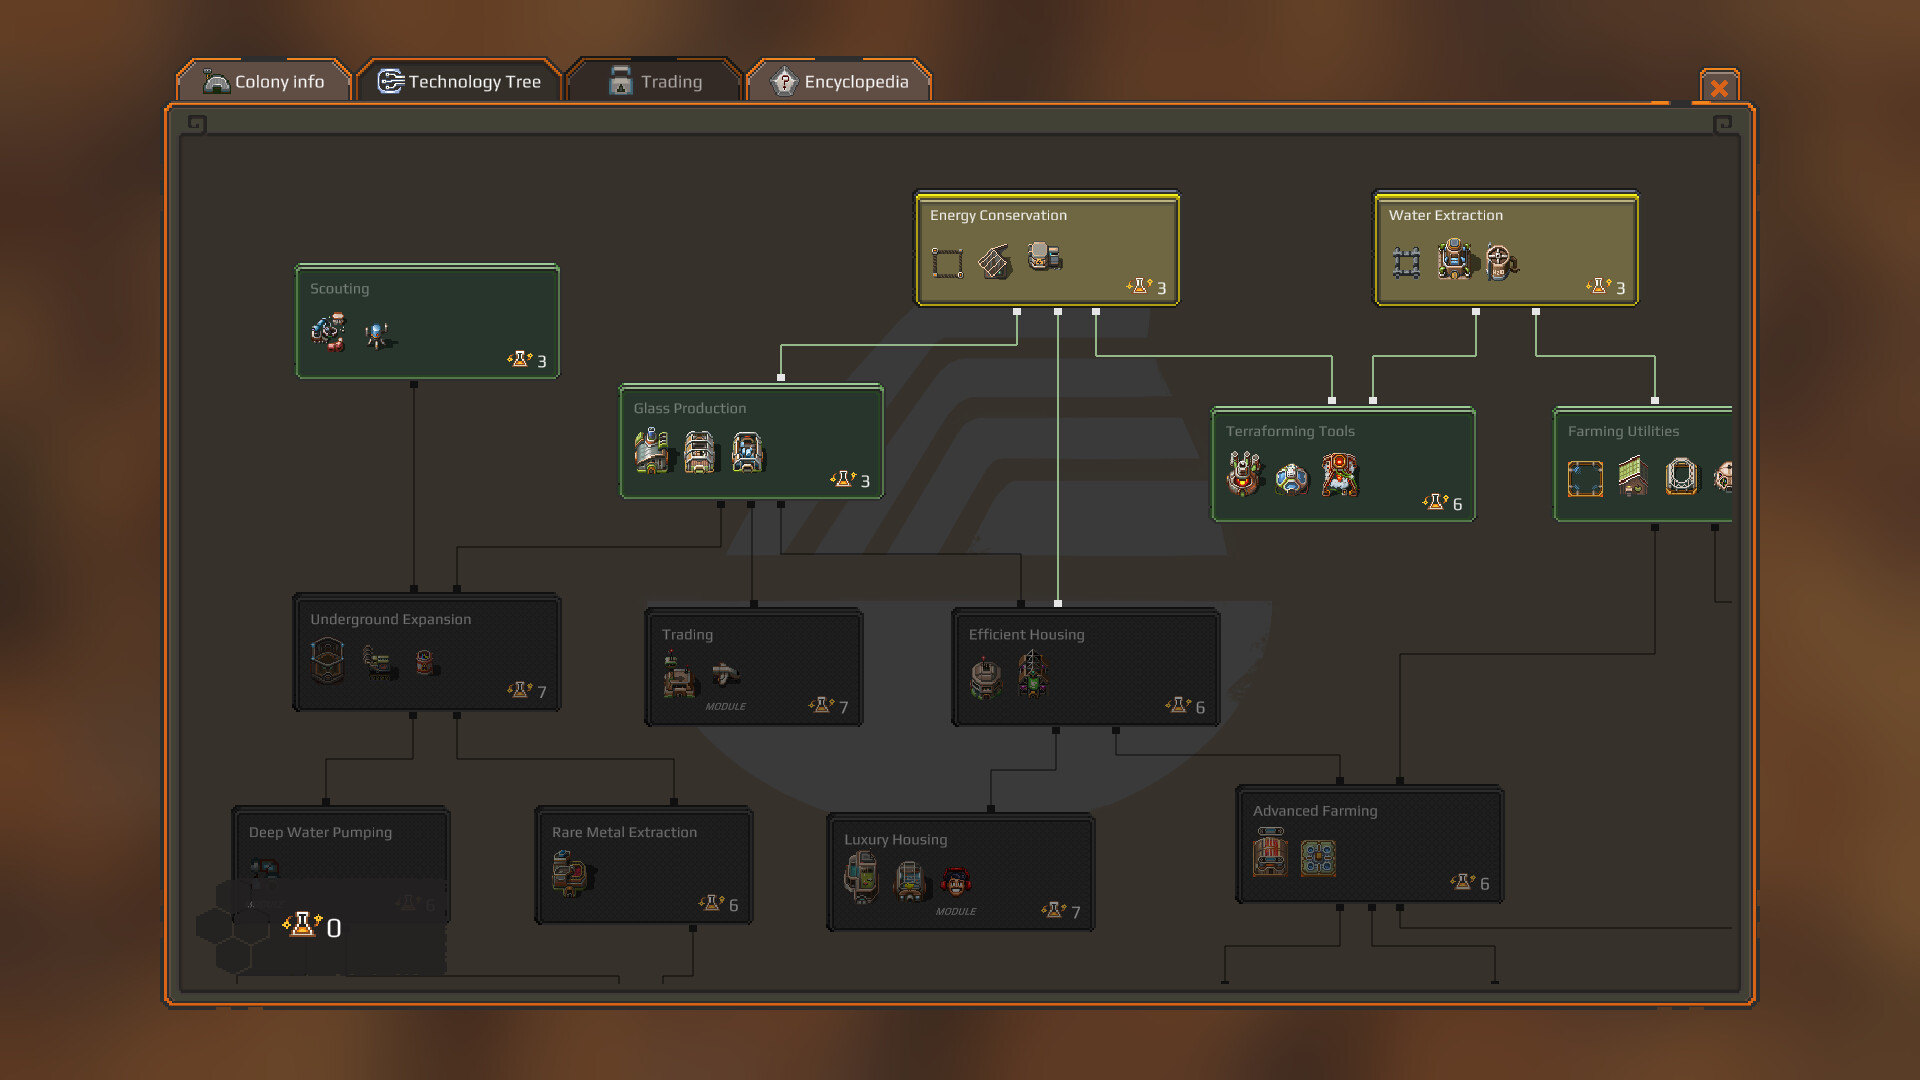The height and width of the screenshot is (1080, 1920).
Task: Click the dome habitat icon in Terraforming Tools
Action: 1291,480
